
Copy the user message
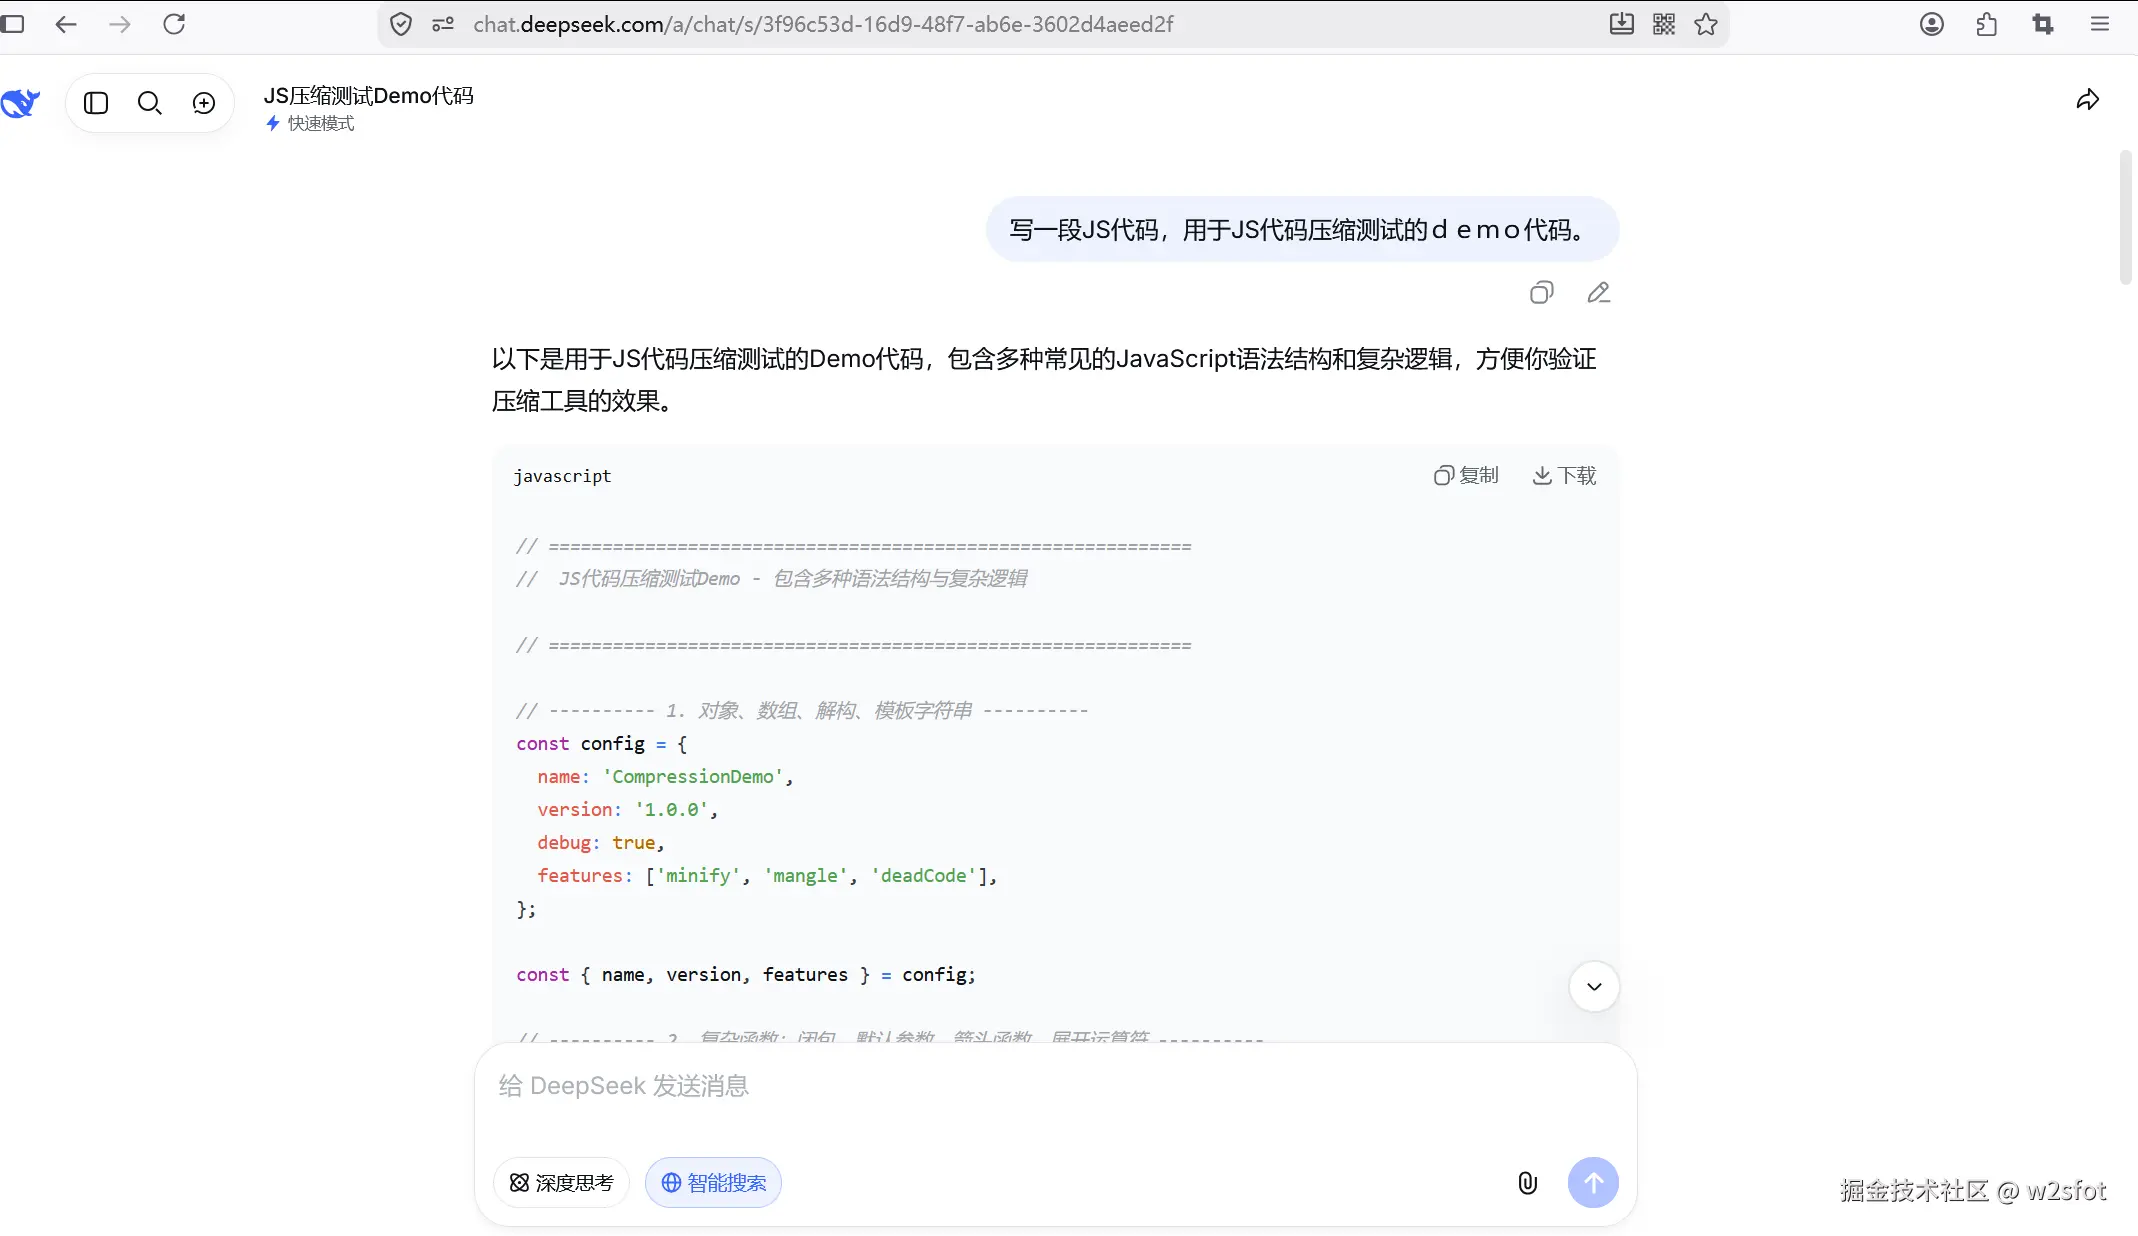(1542, 293)
